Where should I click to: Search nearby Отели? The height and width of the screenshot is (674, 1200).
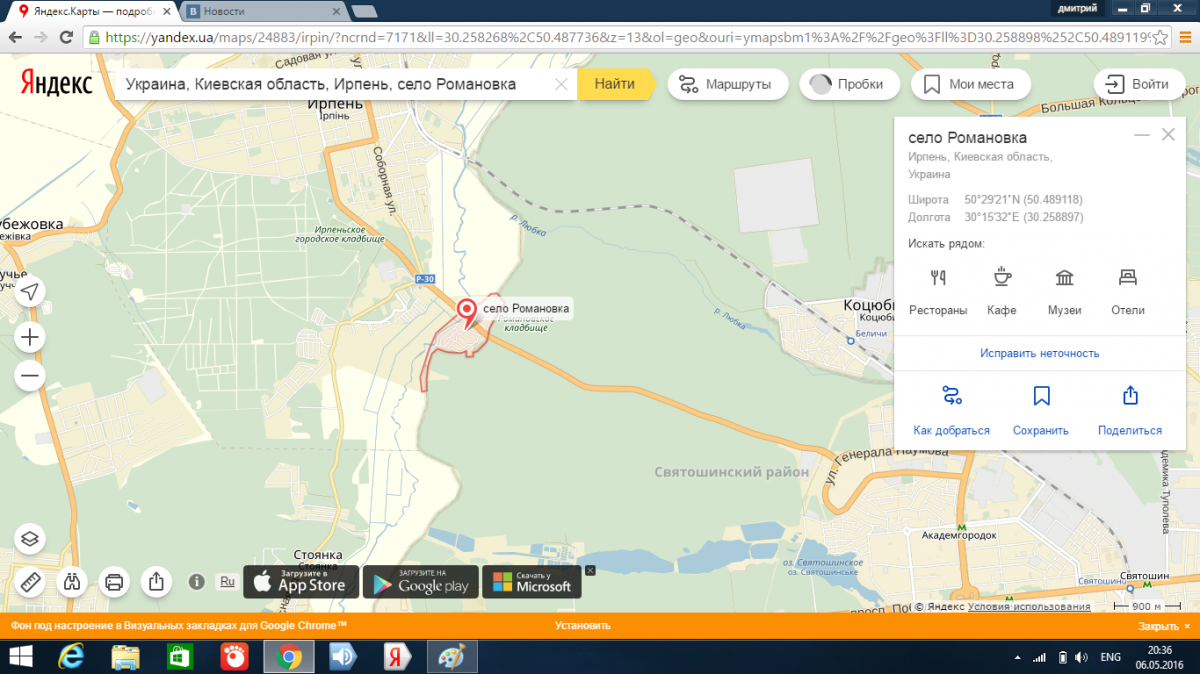[1128, 291]
